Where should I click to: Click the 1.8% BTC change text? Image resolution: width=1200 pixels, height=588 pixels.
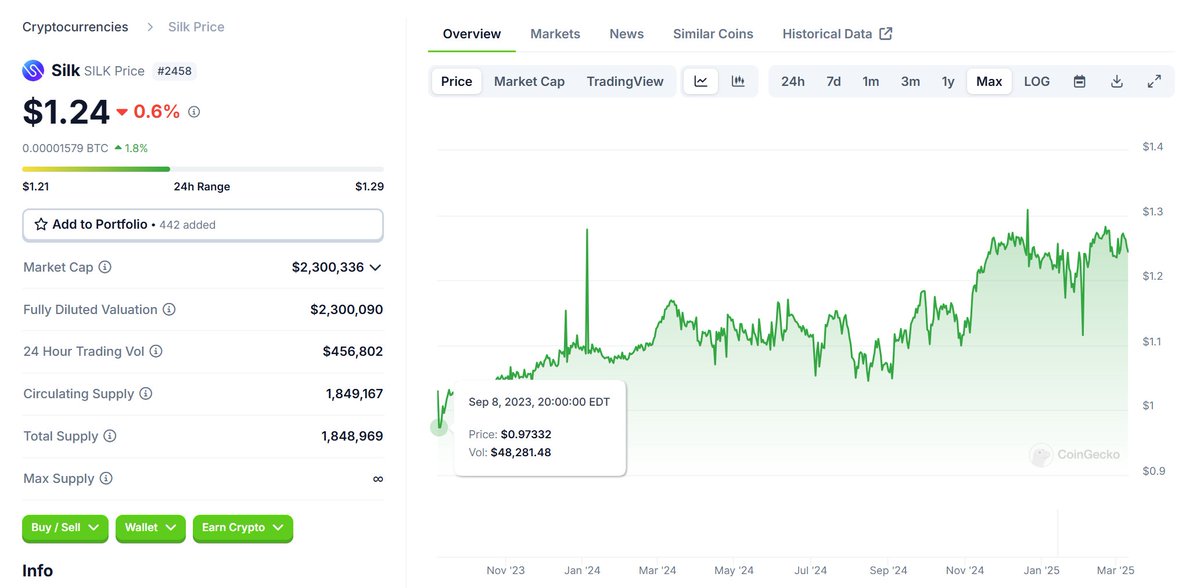pos(136,148)
